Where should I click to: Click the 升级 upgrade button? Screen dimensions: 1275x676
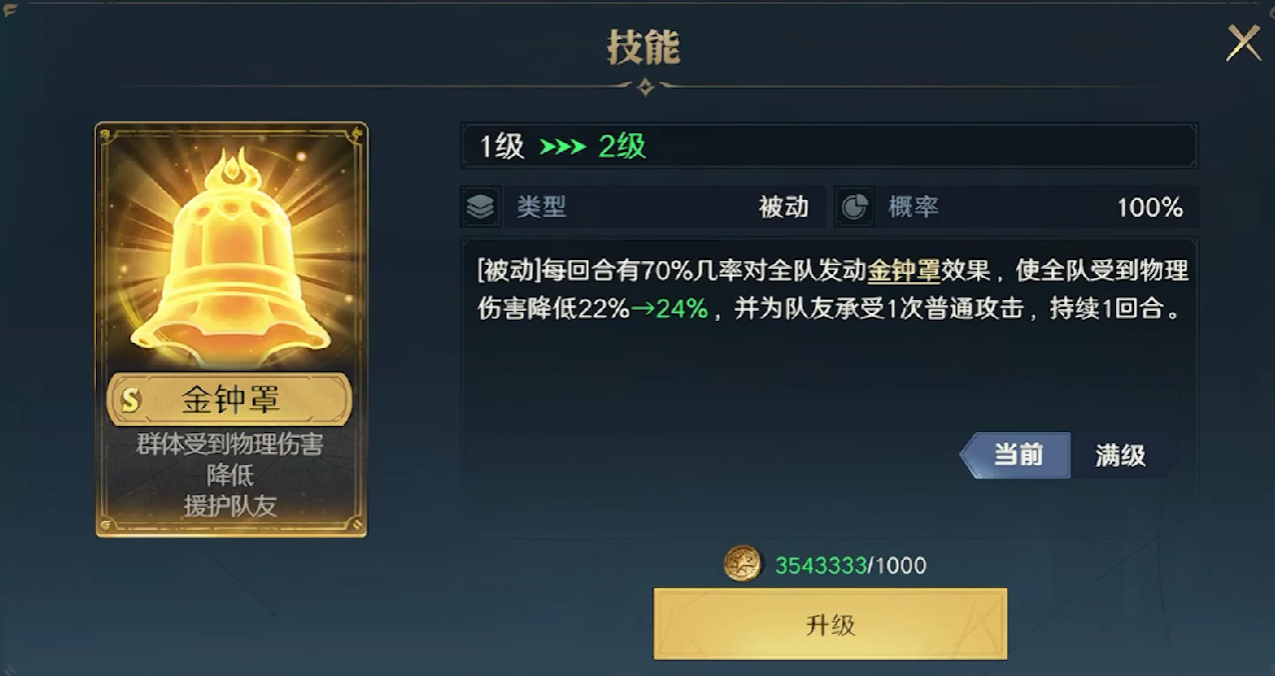pos(830,624)
